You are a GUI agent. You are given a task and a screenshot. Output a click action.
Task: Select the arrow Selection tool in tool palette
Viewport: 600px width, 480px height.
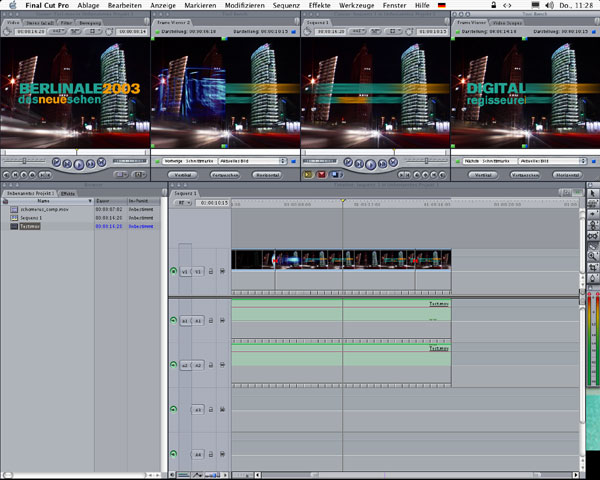click(x=592, y=194)
